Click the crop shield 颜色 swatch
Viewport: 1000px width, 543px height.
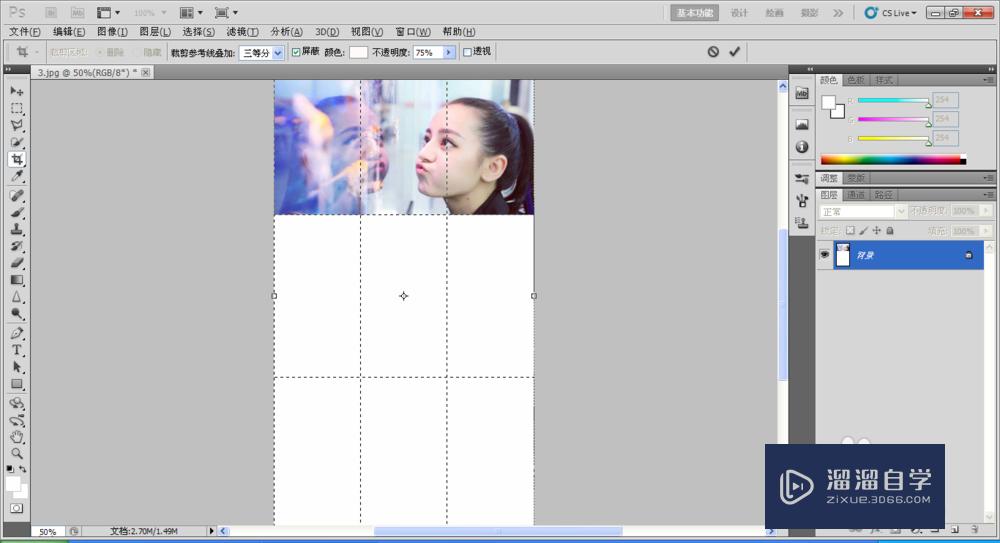[358, 52]
